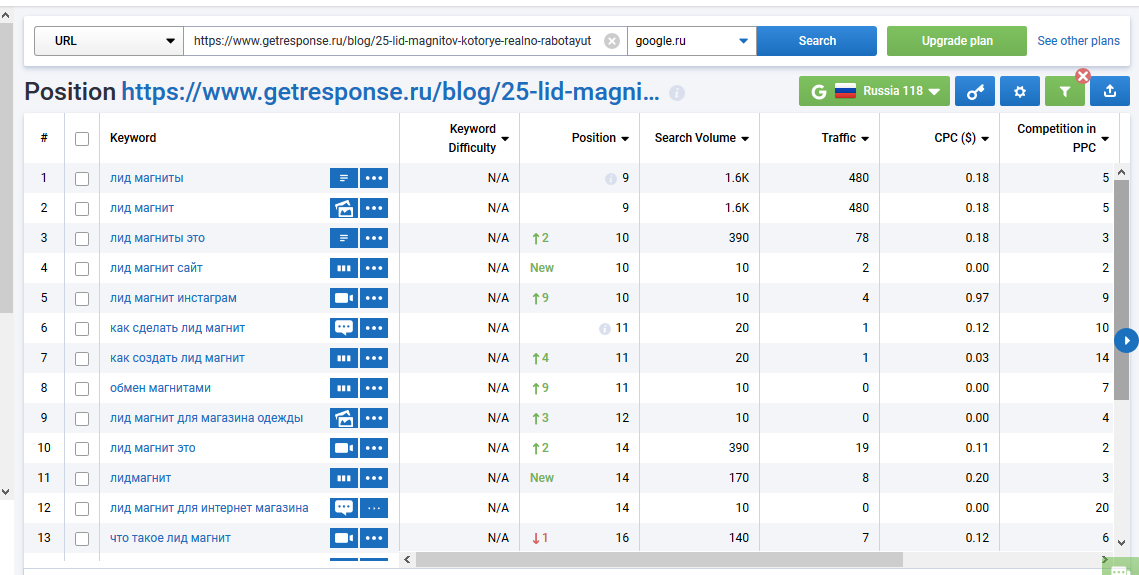The height and width of the screenshot is (575, 1139).
Task: Click the info icon beside position 11 for как сделать лид магнит
Action: [604, 329]
